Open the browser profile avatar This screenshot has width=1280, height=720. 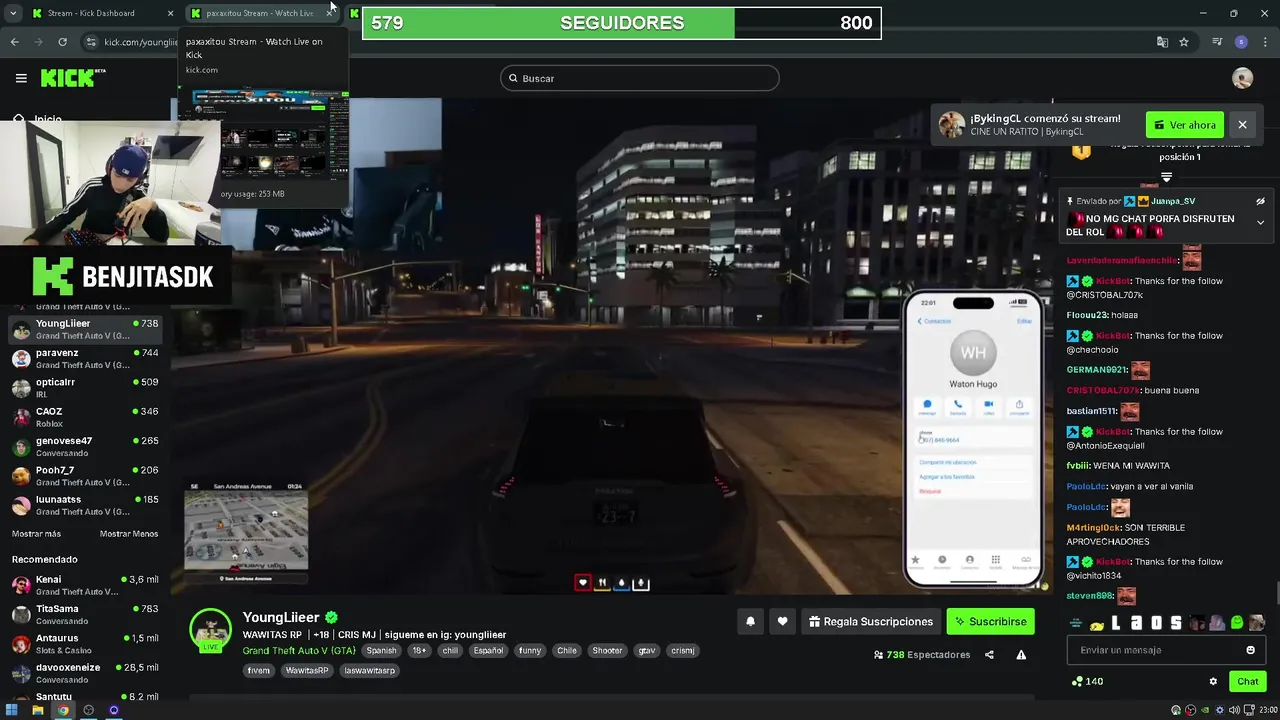(x=1241, y=42)
